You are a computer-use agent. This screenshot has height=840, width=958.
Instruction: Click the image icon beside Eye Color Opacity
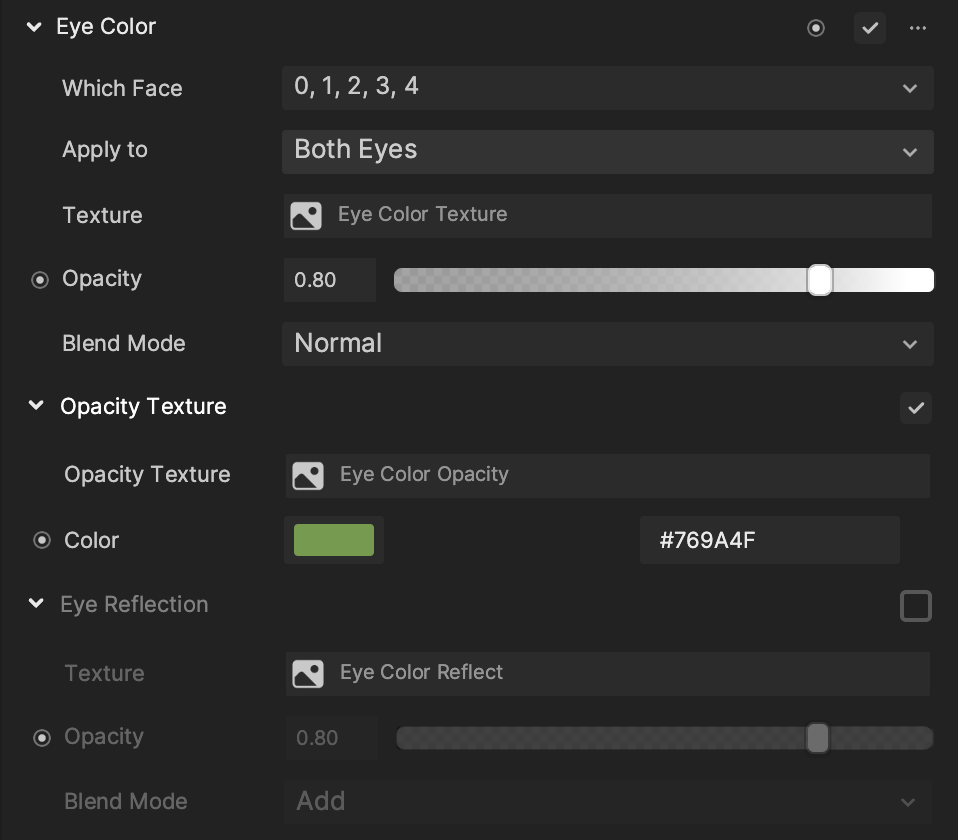coord(308,476)
